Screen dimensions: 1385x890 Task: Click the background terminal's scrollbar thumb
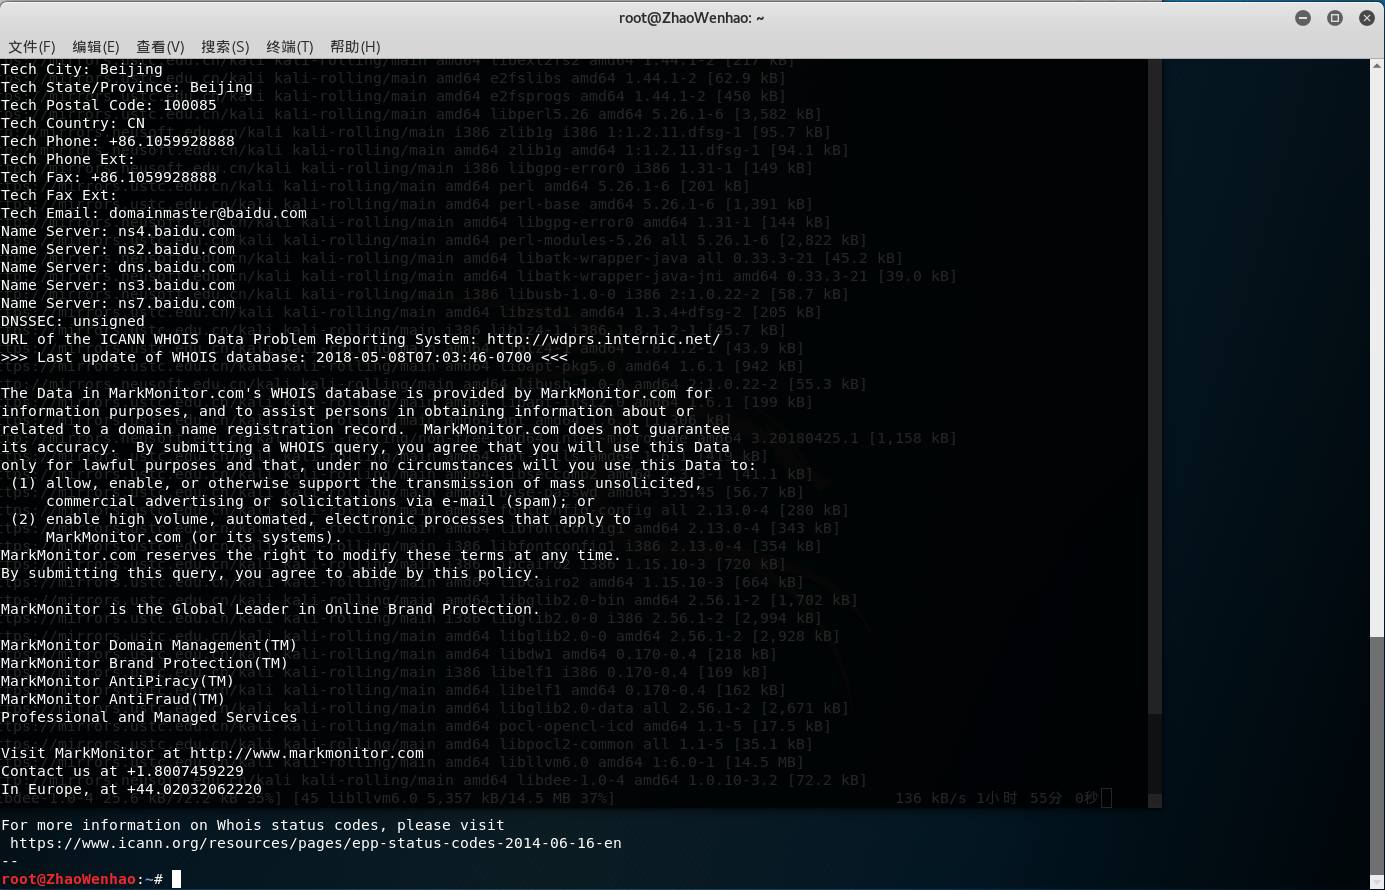click(x=1155, y=753)
